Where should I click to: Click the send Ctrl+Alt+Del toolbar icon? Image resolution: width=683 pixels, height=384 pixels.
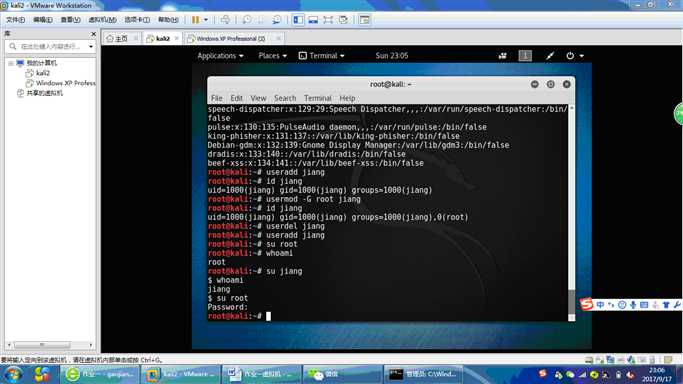(225, 20)
